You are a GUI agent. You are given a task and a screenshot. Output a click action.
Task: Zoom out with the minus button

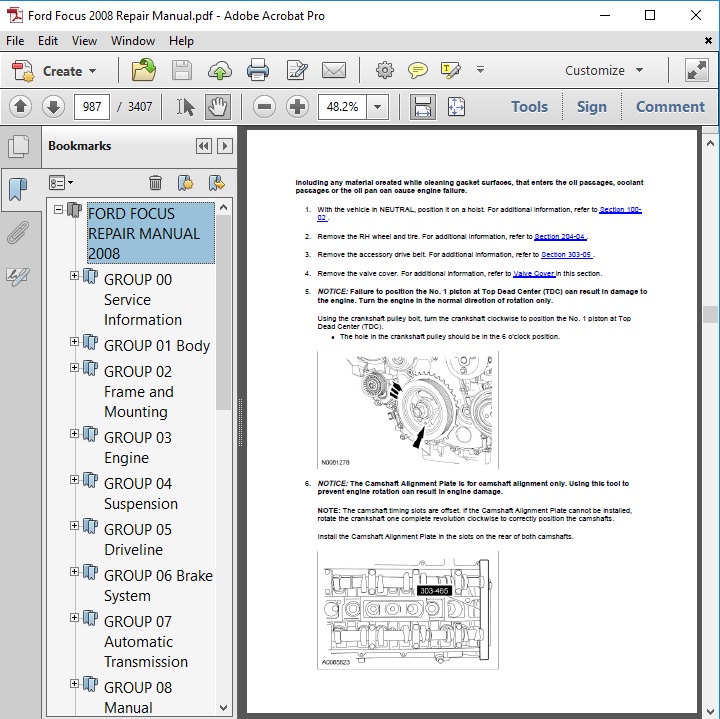point(264,107)
